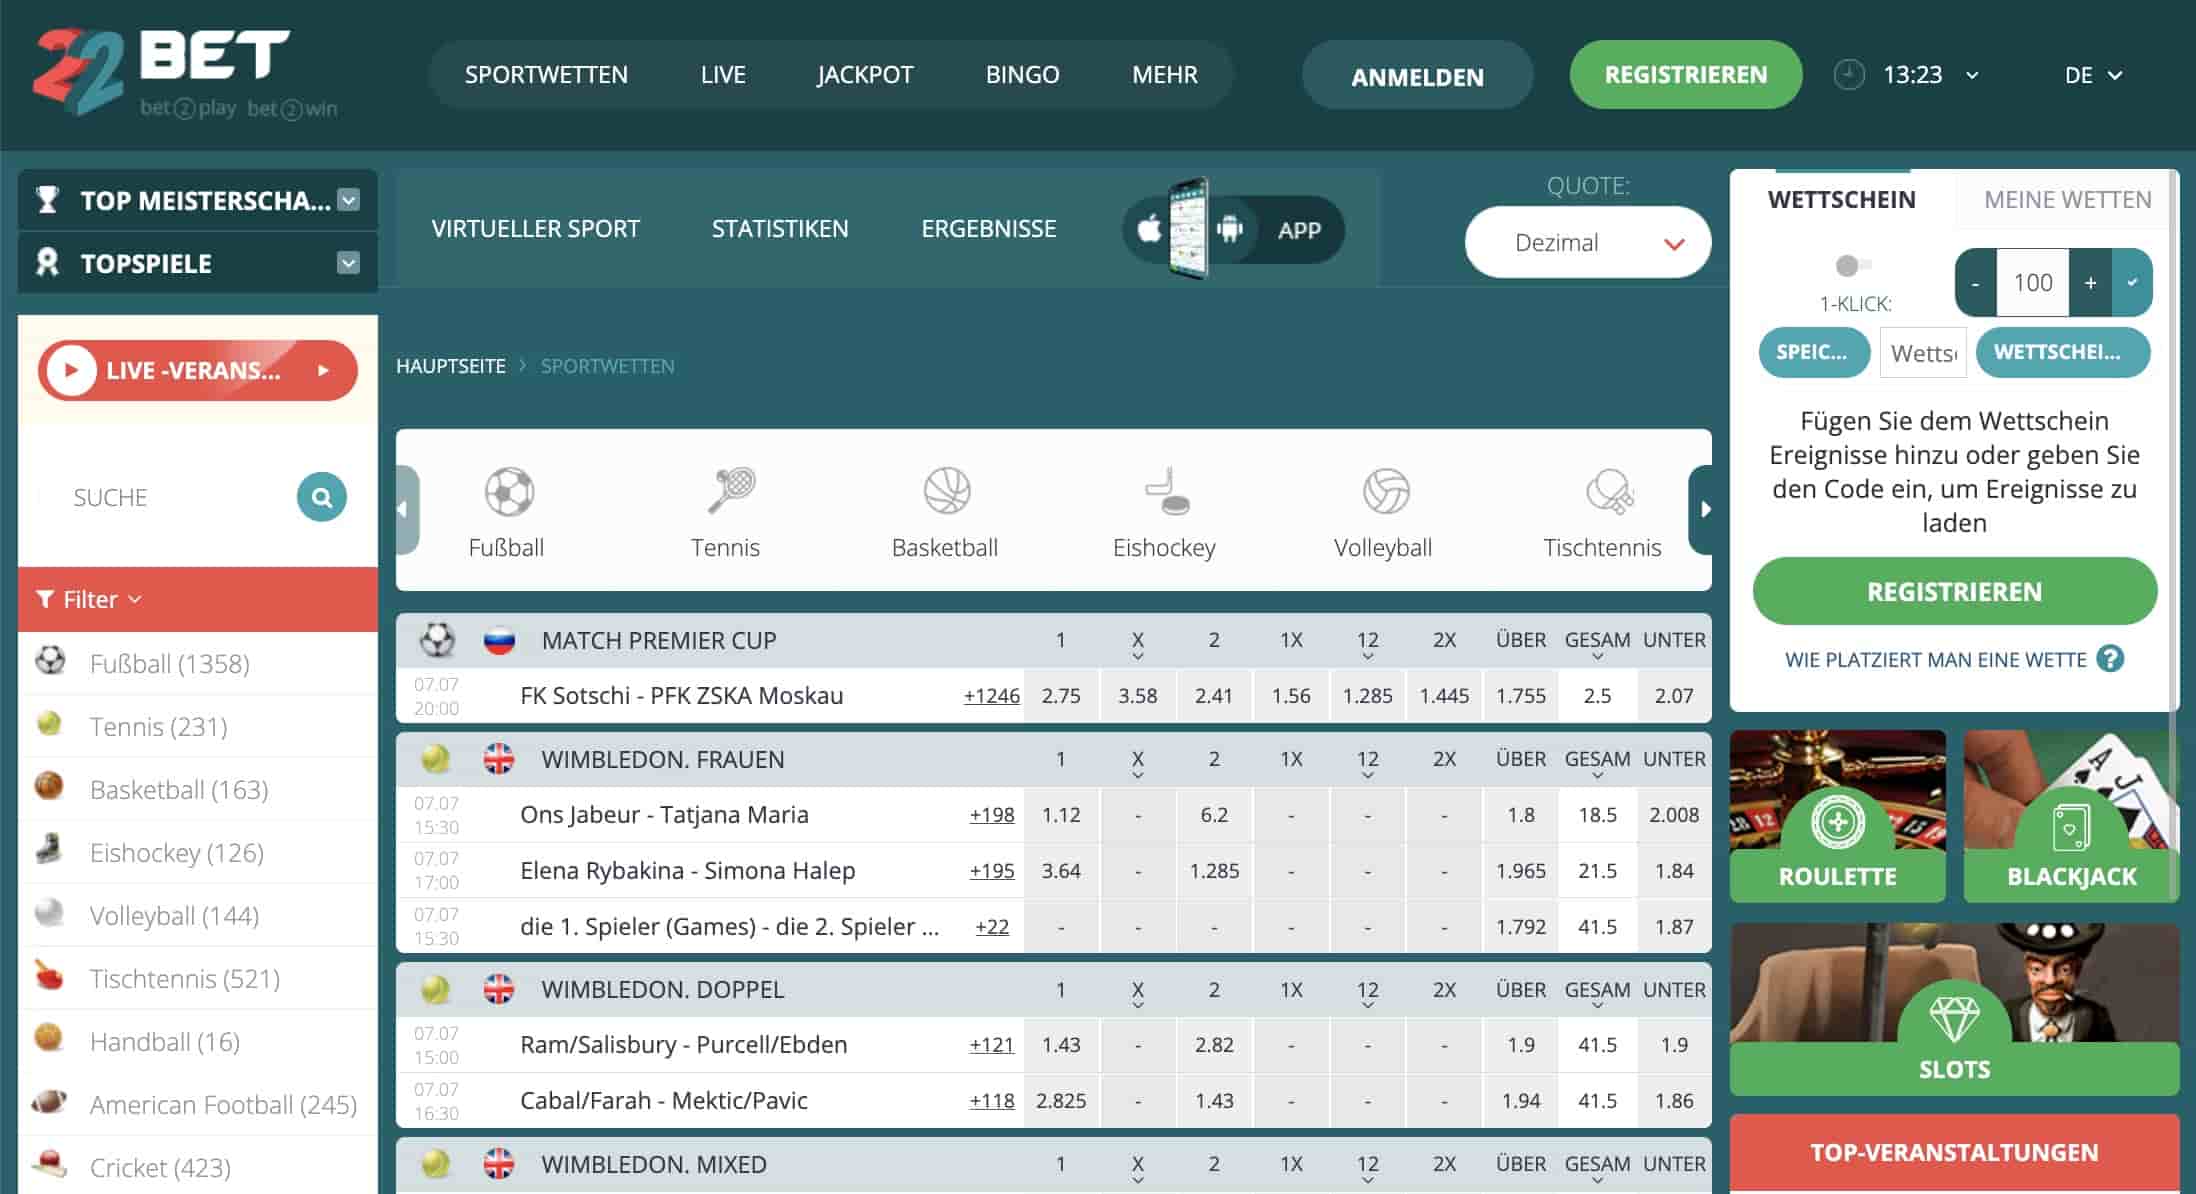Click trophy icon in Top Meisterschaften
Image resolution: width=2196 pixels, height=1194 pixels.
pos(47,200)
